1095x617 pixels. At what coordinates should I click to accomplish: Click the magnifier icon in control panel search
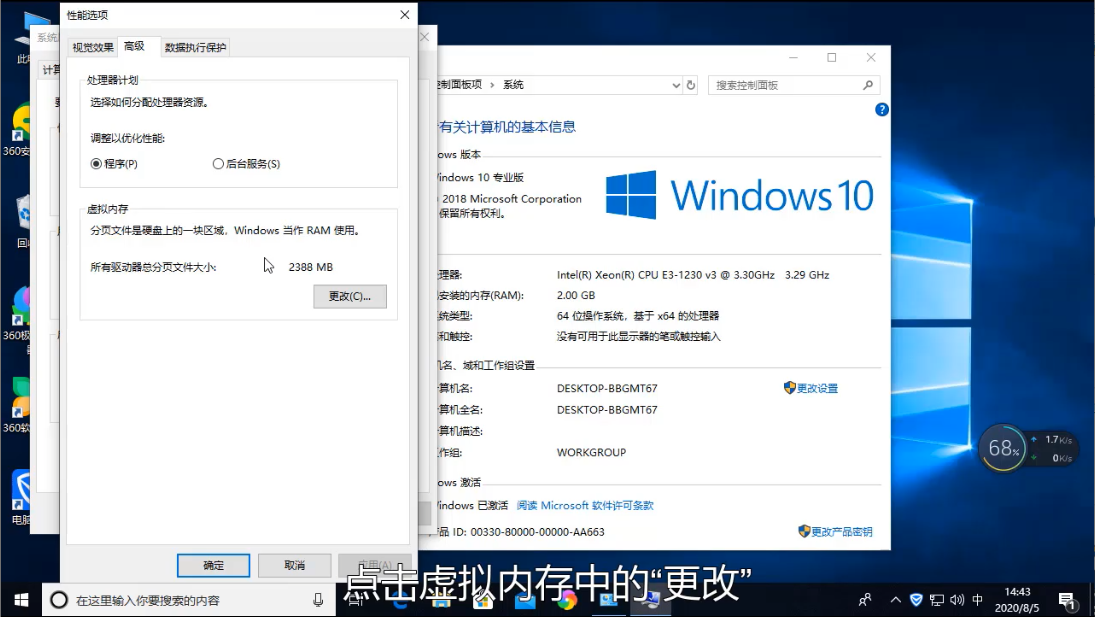pyautogui.click(x=868, y=85)
